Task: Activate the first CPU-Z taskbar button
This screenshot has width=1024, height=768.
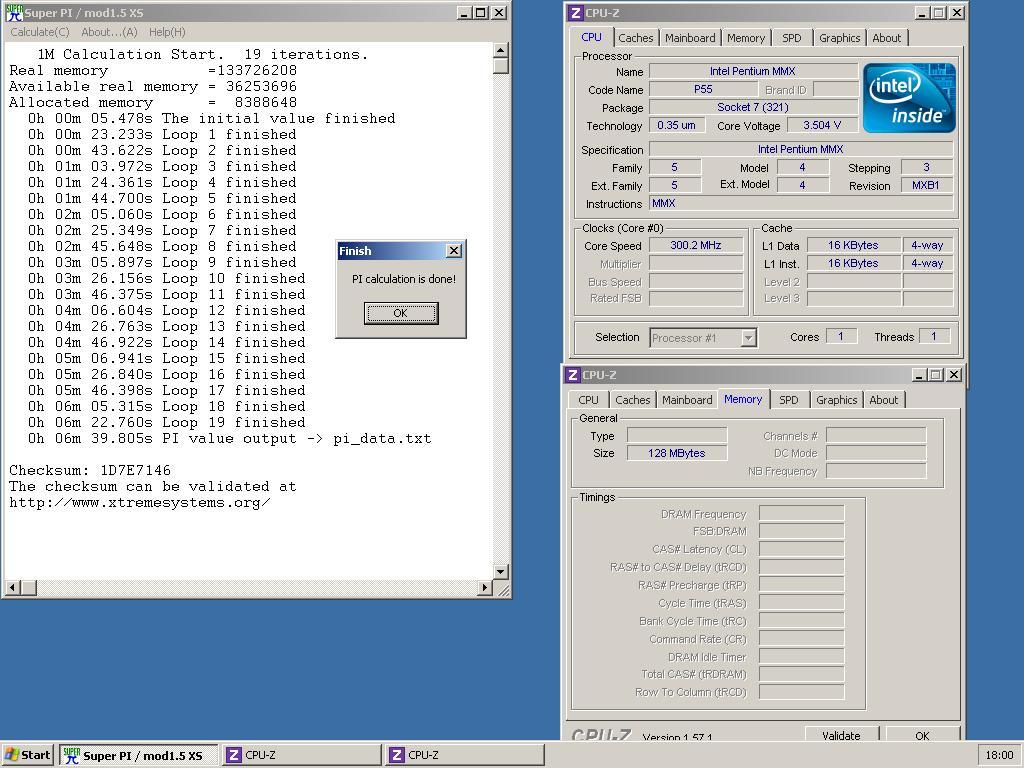Action: 301,756
